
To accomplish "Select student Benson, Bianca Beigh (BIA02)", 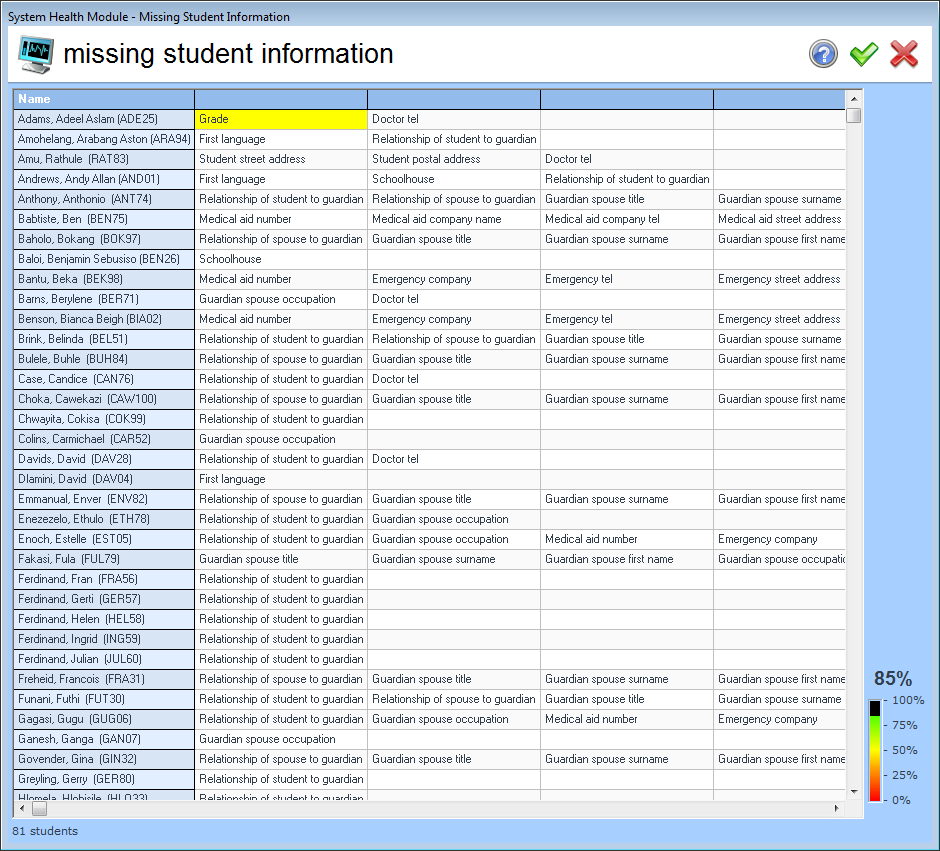I will [104, 319].
